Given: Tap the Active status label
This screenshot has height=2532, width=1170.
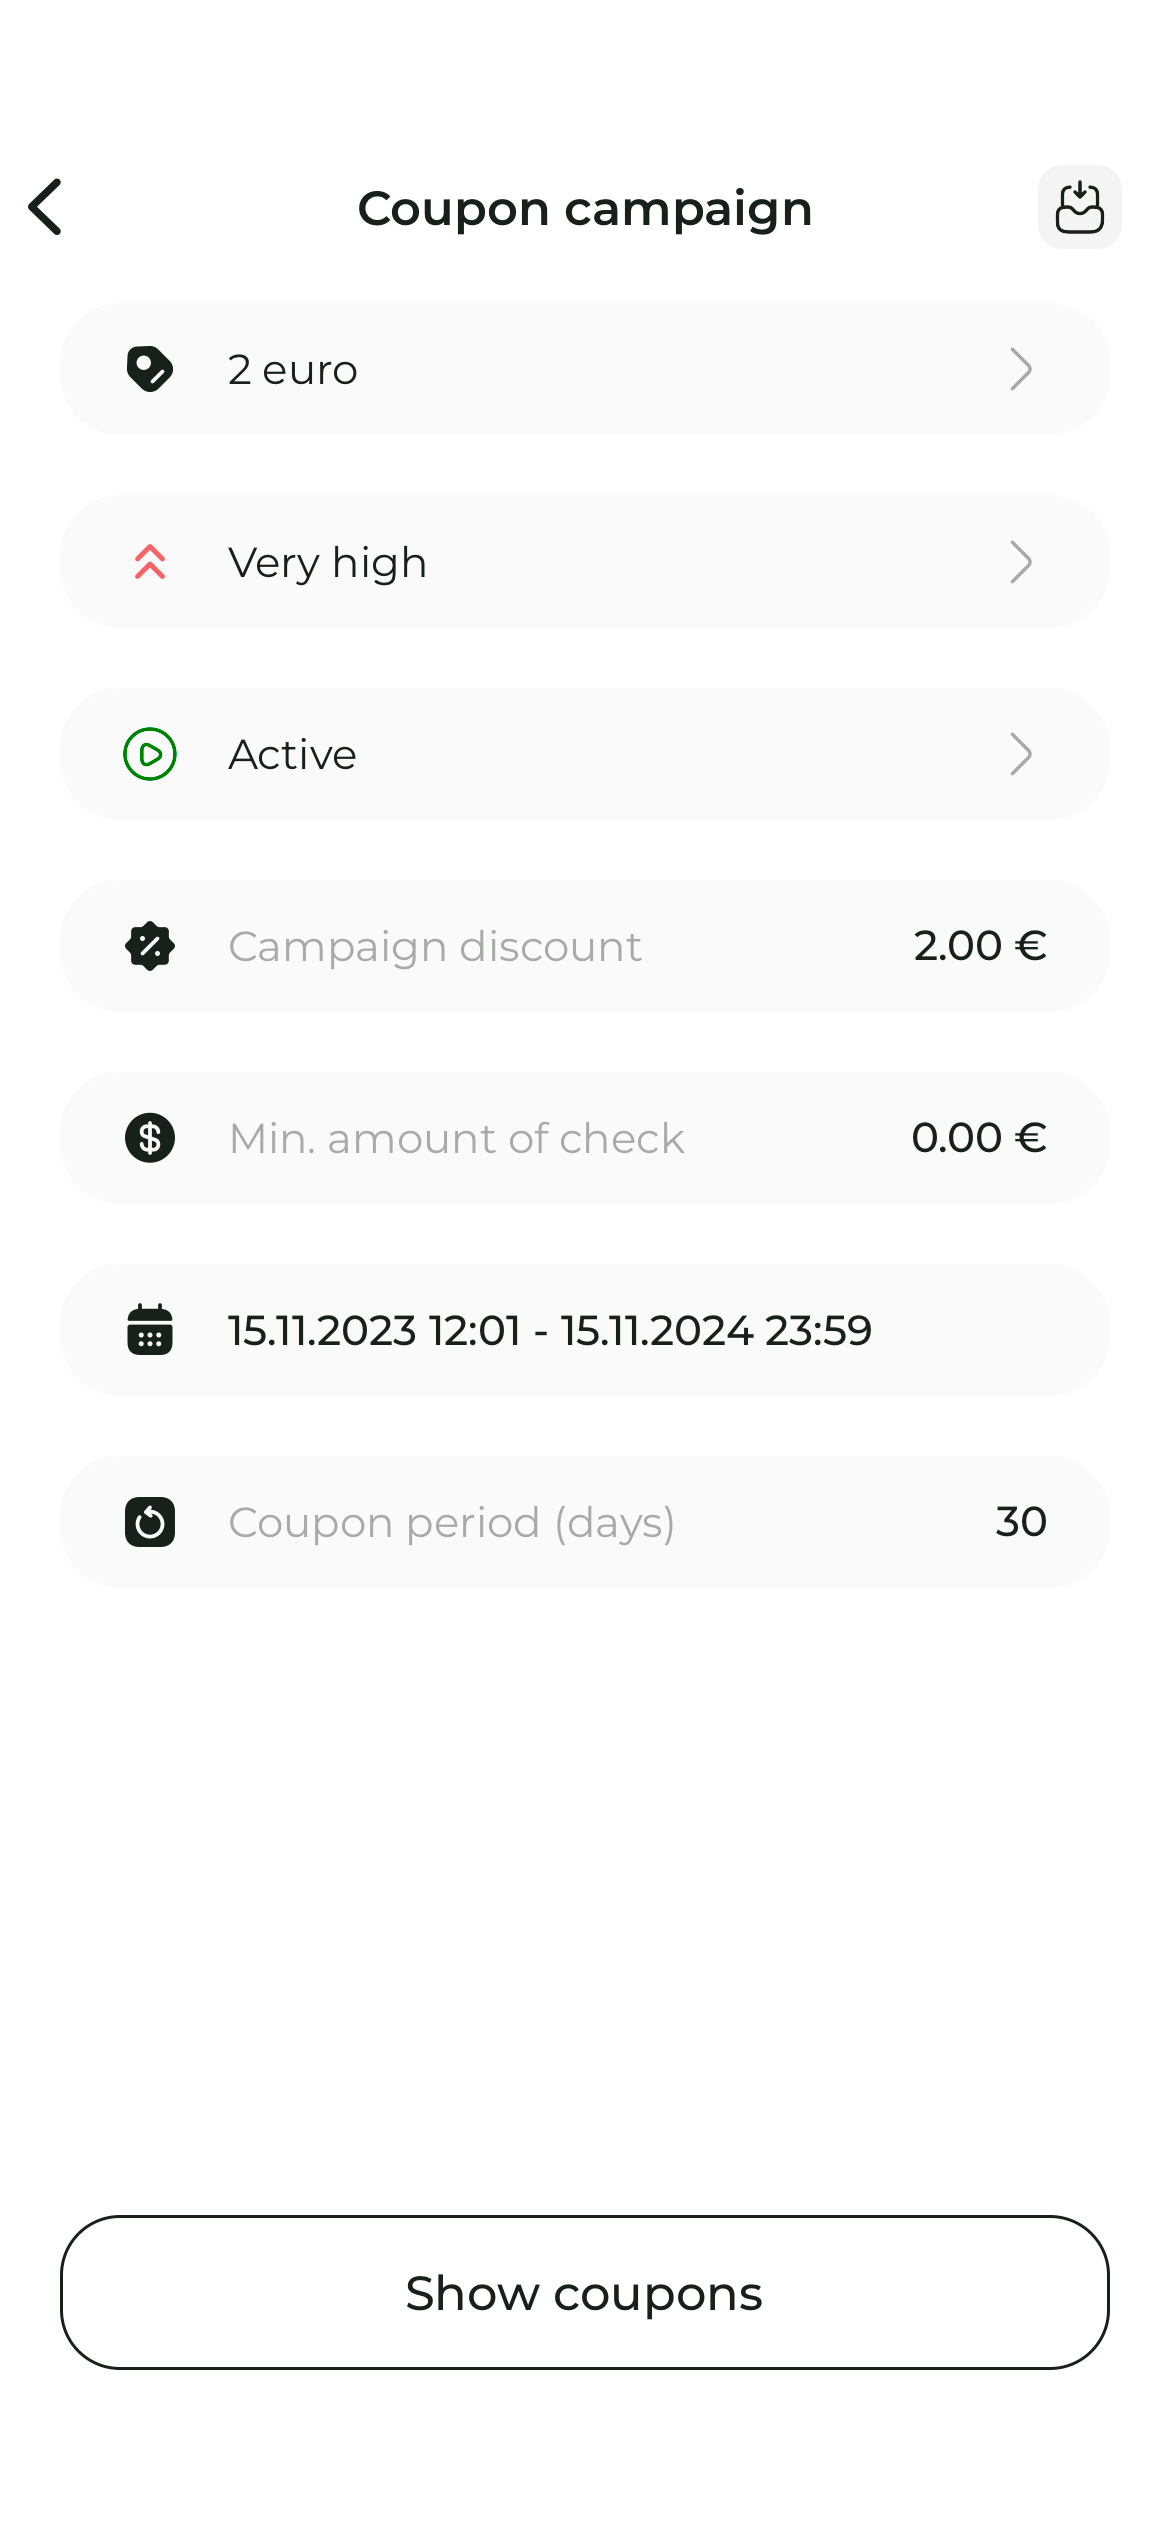Looking at the screenshot, I should (292, 755).
